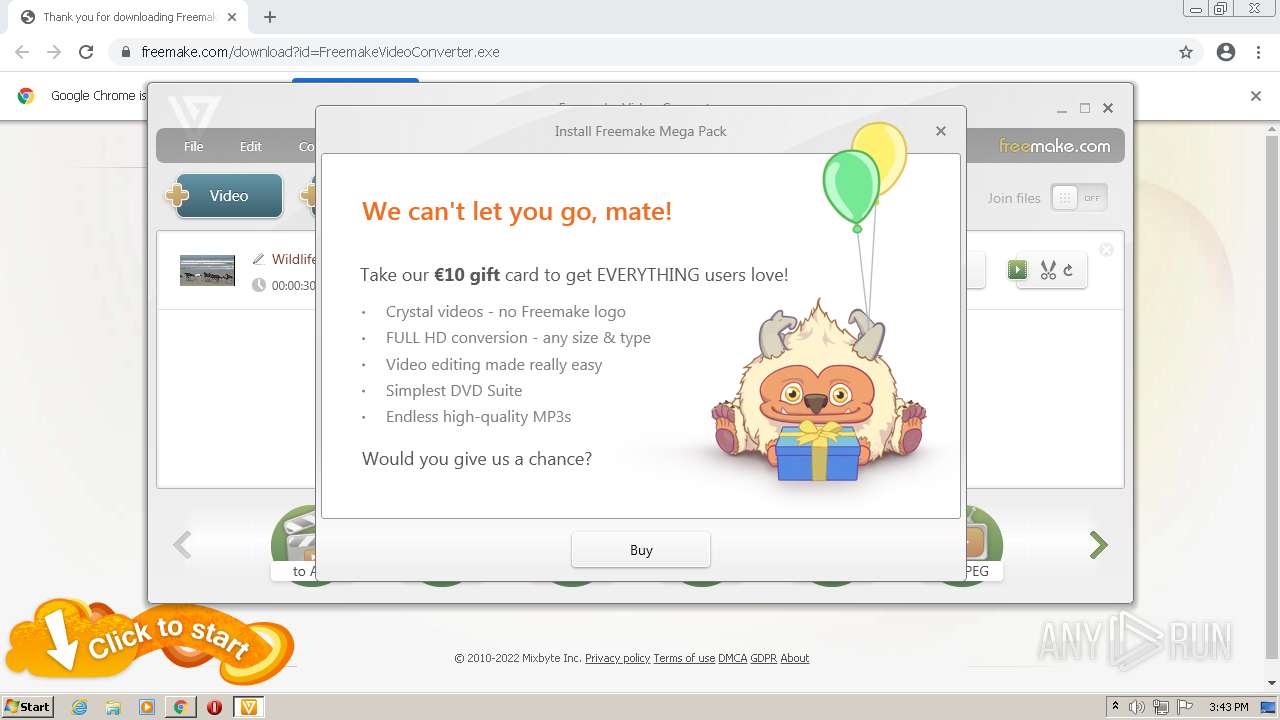Viewport: 1280px width, 720px height.
Task: Click the Wildlife video thumbnail
Action: click(x=207, y=270)
